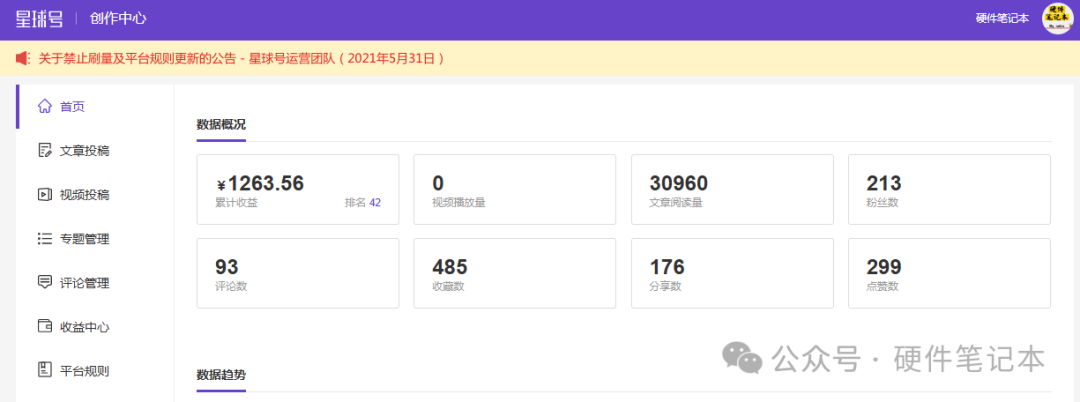This screenshot has width=1080, height=402.
Task: Go to 文章投稿 in sidebar
Action: coord(84,151)
